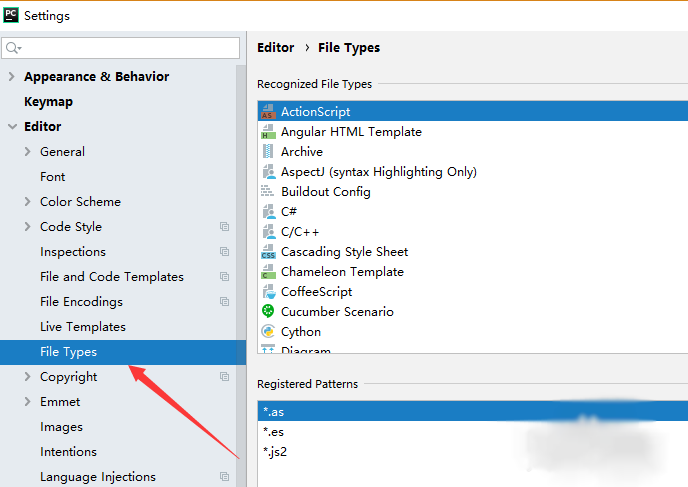Click the Angular HTML Template icon
Screen dimensions: 688x487
point(268,132)
